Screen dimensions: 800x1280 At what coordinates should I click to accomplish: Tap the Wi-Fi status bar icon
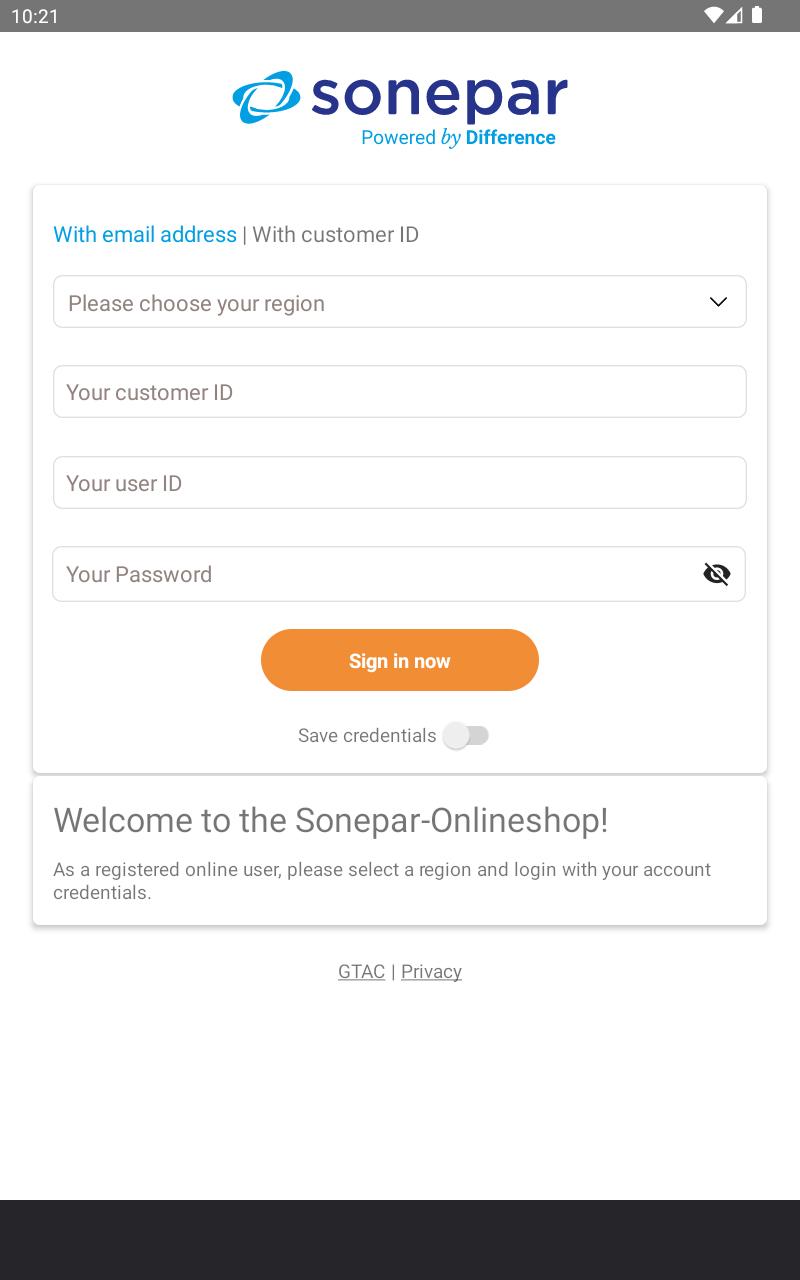click(713, 15)
